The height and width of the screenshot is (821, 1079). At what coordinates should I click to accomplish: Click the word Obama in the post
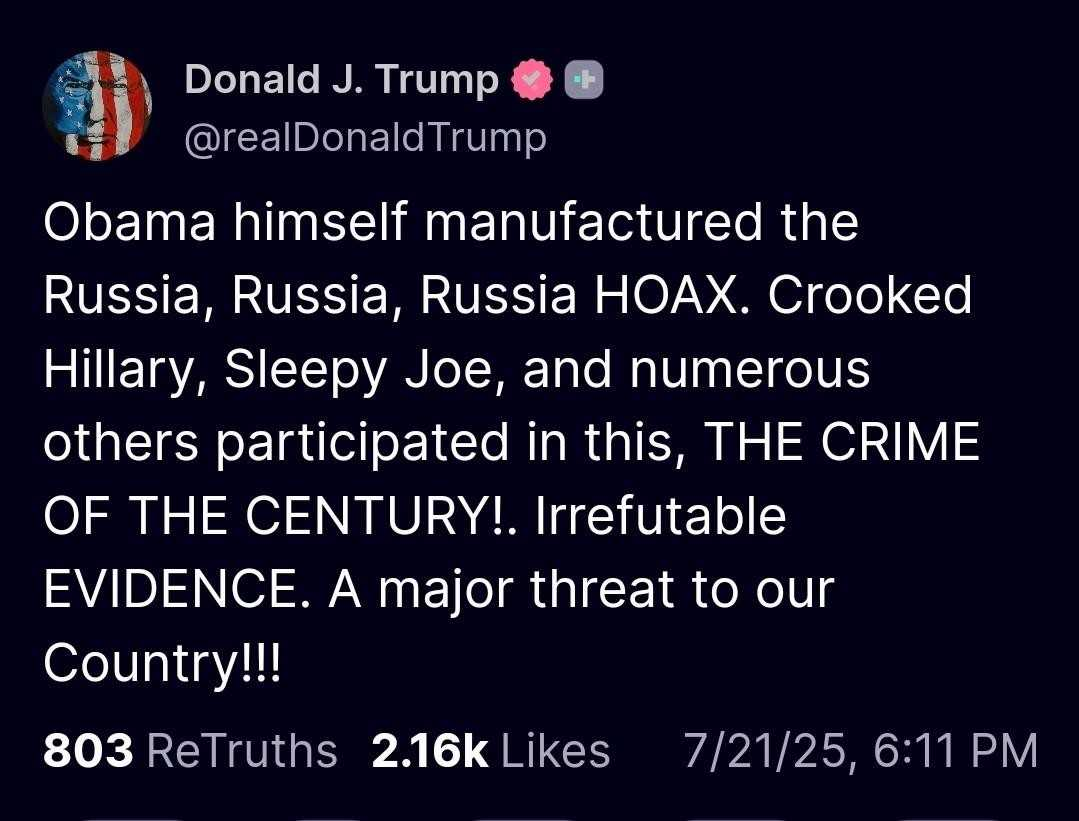(x=129, y=222)
